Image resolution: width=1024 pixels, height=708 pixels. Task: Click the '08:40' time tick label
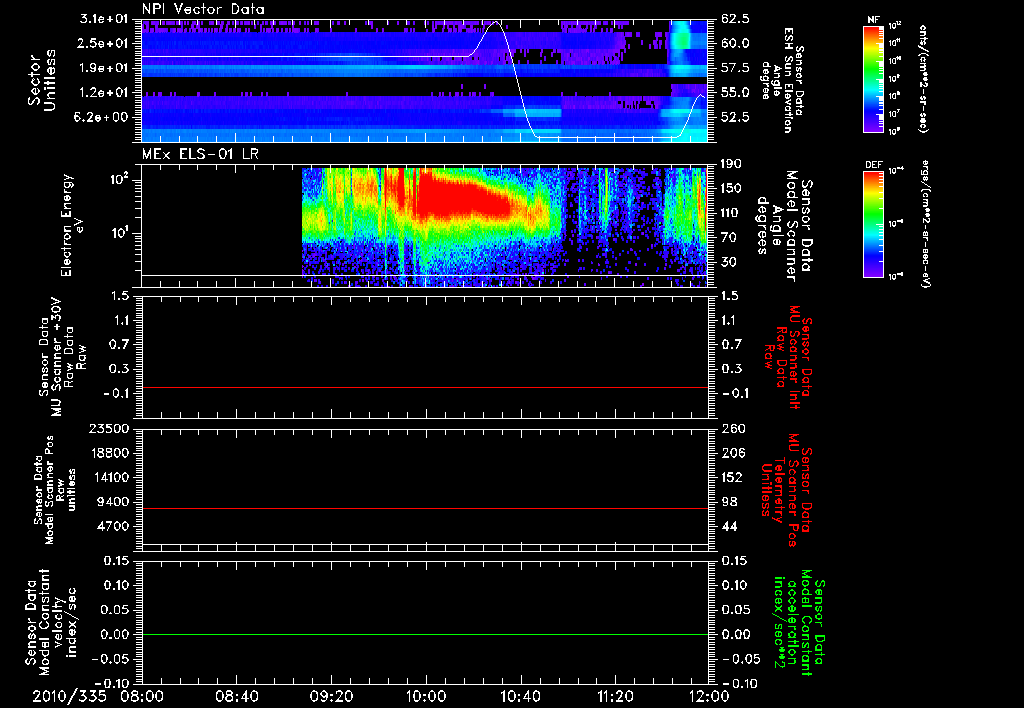point(236,696)
